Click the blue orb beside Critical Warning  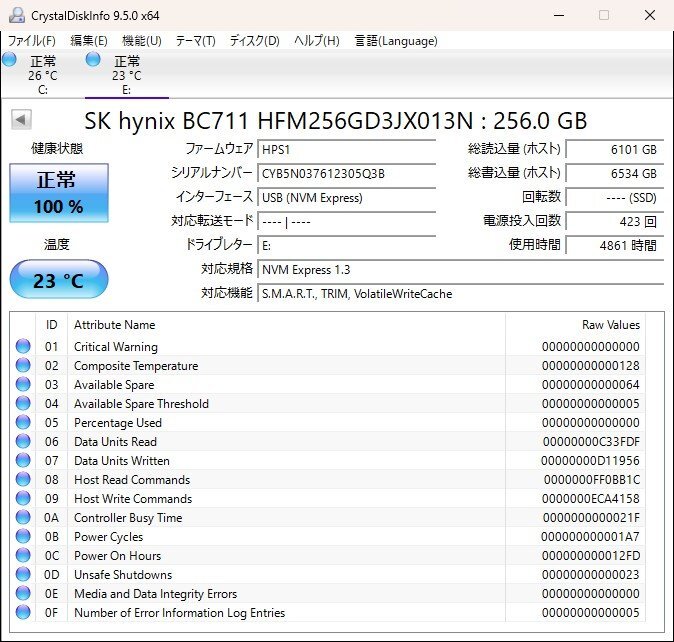(23, 347)
